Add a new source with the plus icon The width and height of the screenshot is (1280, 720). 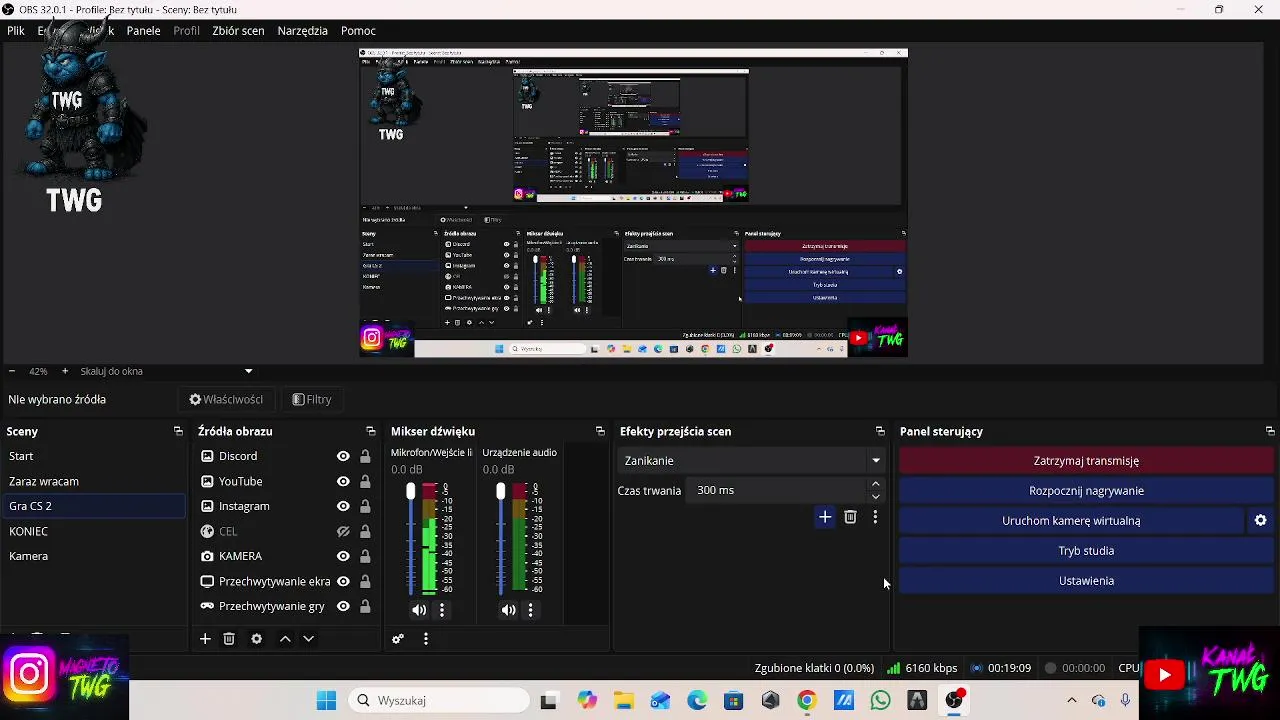[x=205, y=639]
